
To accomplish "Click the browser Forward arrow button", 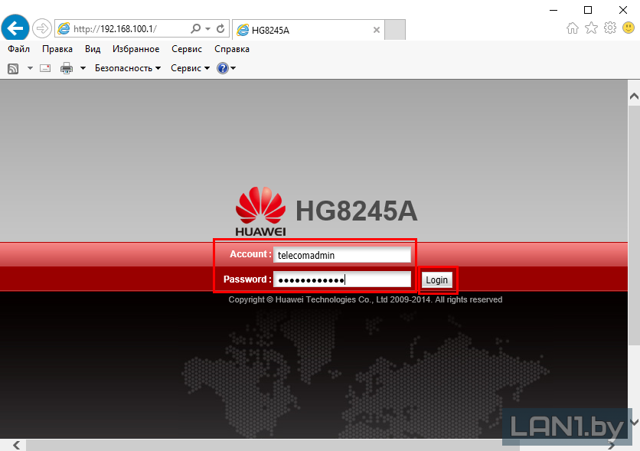I will (42, 29).
